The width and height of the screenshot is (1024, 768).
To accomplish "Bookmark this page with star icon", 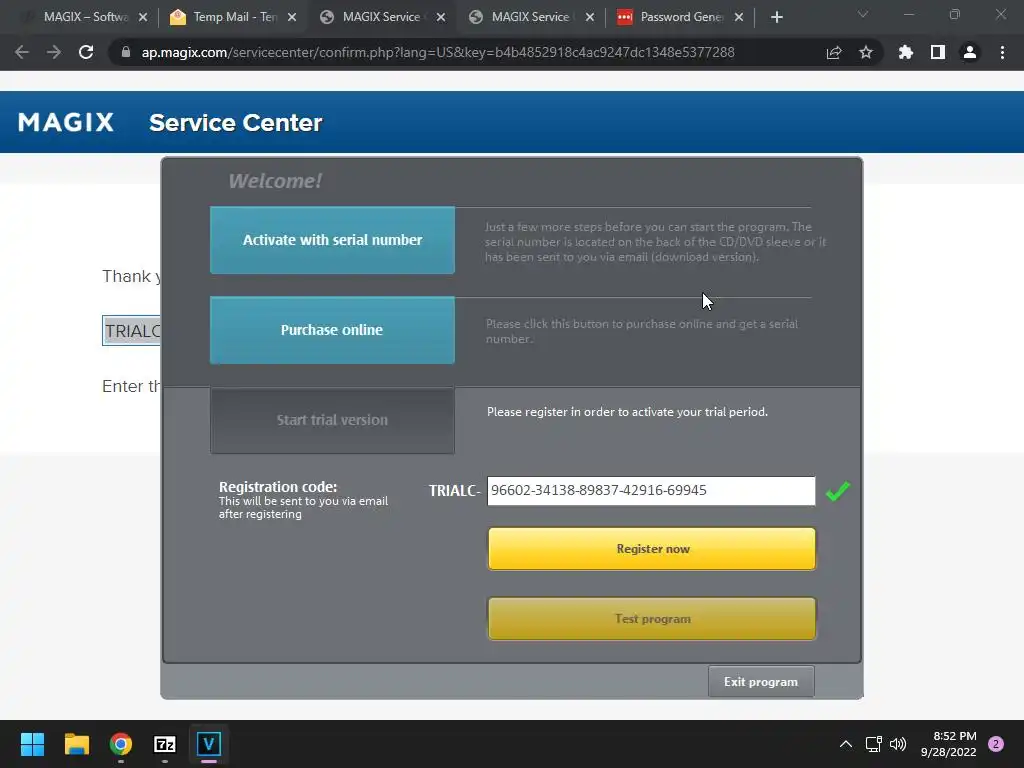I will tap(866, 52).
